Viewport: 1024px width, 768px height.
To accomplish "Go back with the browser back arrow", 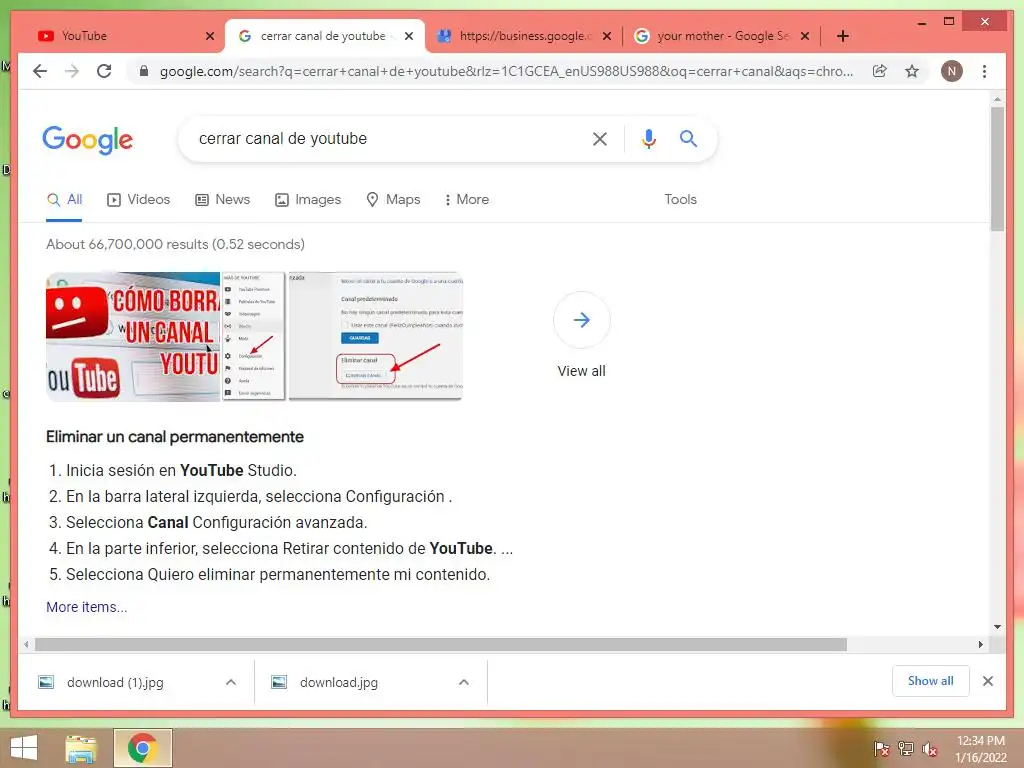I will [x=40, y=71].
